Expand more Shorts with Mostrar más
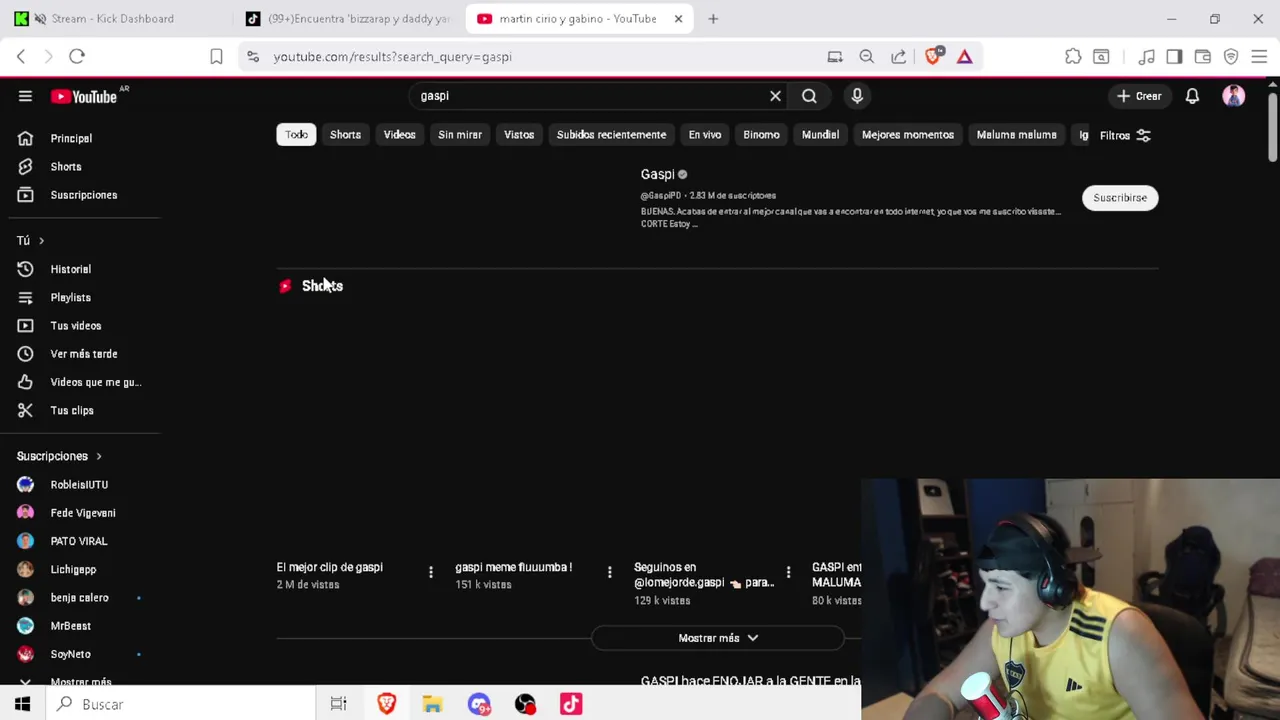The height and width of the screenshot is (720, 1280). pyautogui.click(x=718, y=638)
